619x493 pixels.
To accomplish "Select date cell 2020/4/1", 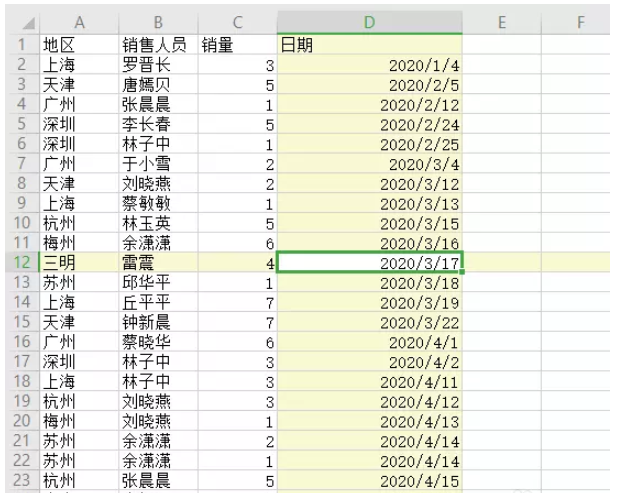I will (x=370, y=342).
